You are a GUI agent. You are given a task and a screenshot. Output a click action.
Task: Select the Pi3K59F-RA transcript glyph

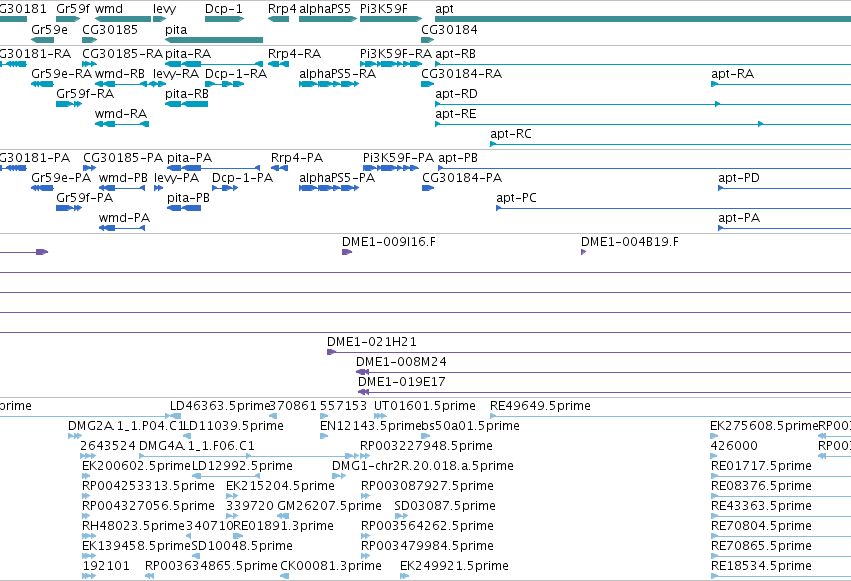(x=389, y=64)
